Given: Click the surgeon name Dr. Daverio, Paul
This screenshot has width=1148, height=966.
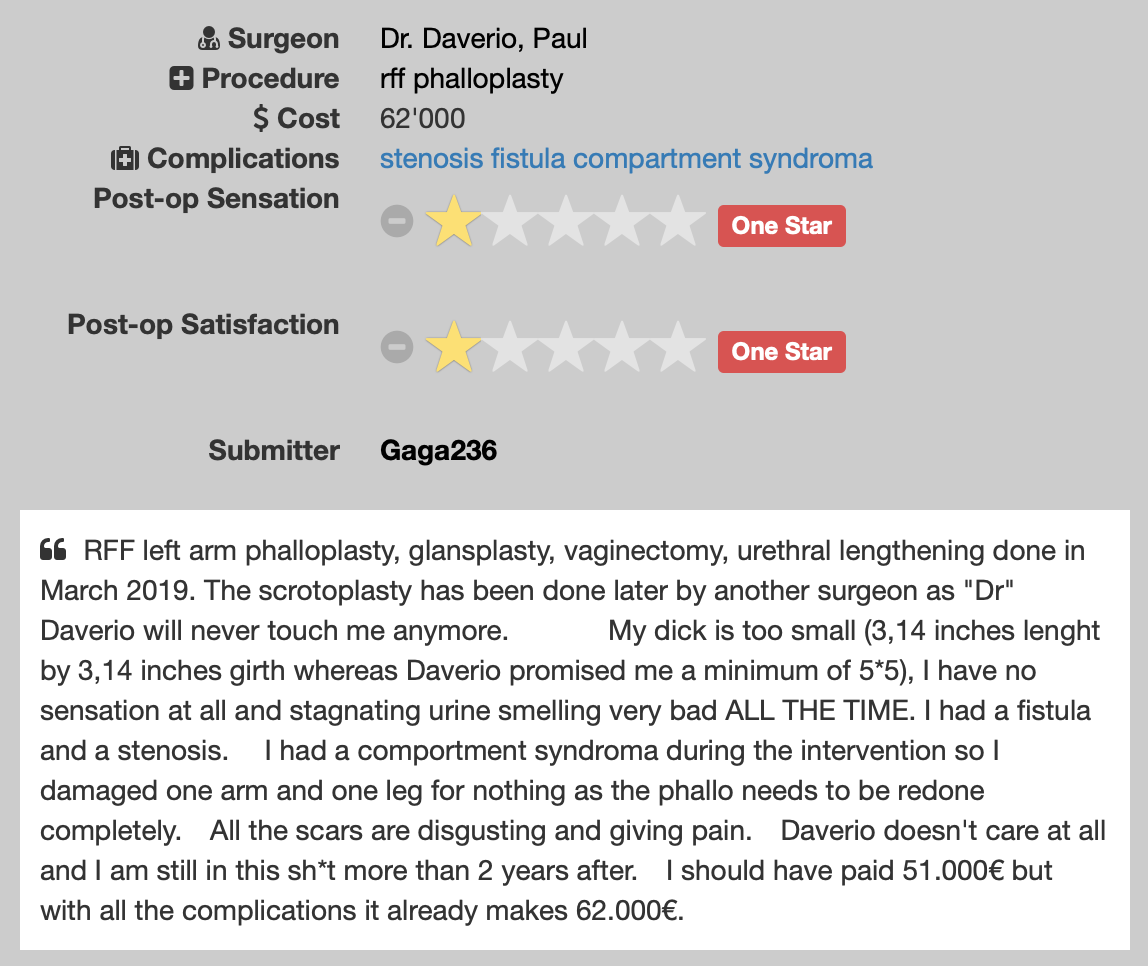Looking at the screenshot, I should pos(483,40).
